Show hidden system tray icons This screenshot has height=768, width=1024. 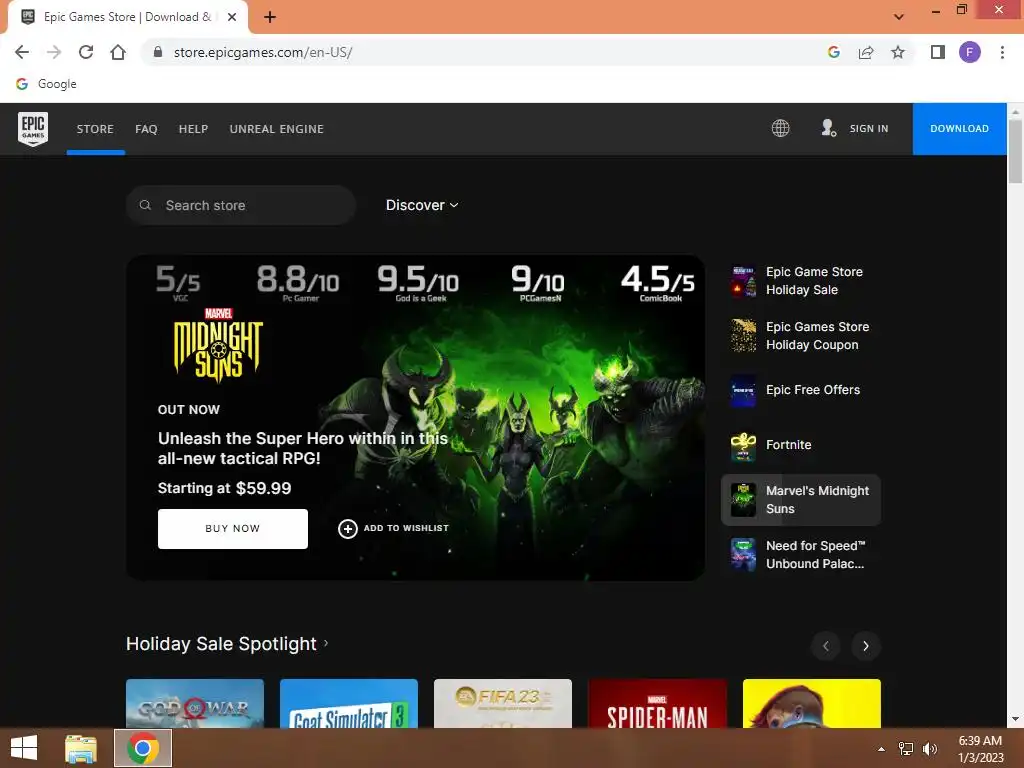882,749
